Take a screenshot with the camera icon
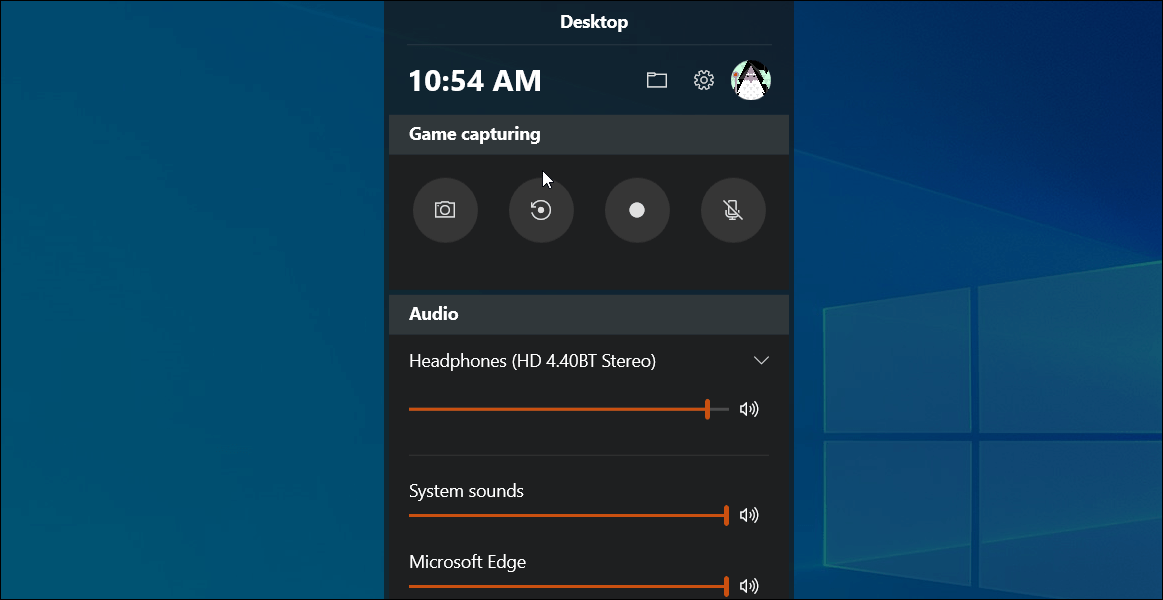Image resolution: width=1163 pixels, height=600 pixels. click(445, 210)
